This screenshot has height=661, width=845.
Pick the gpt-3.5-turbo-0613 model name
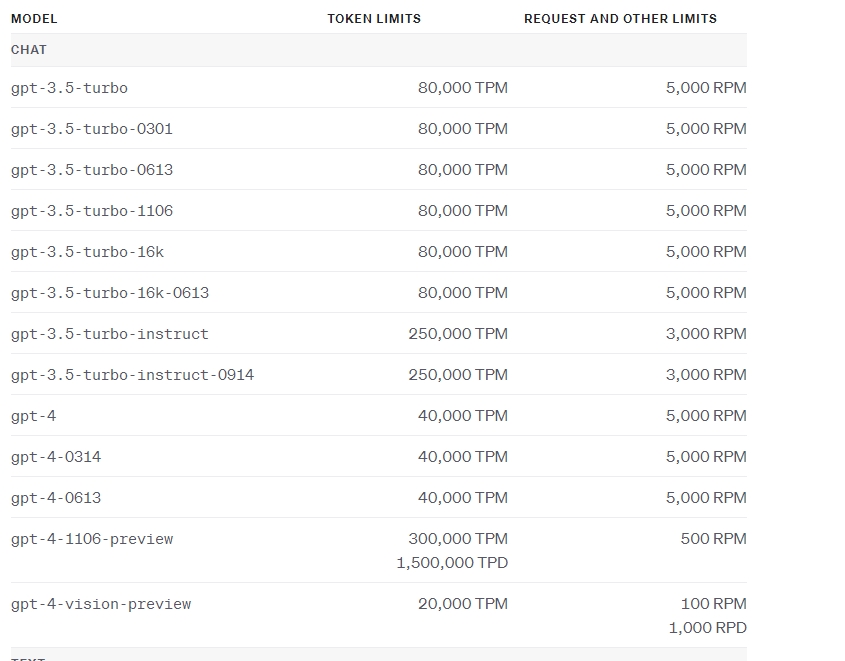[x=92, y=170]
